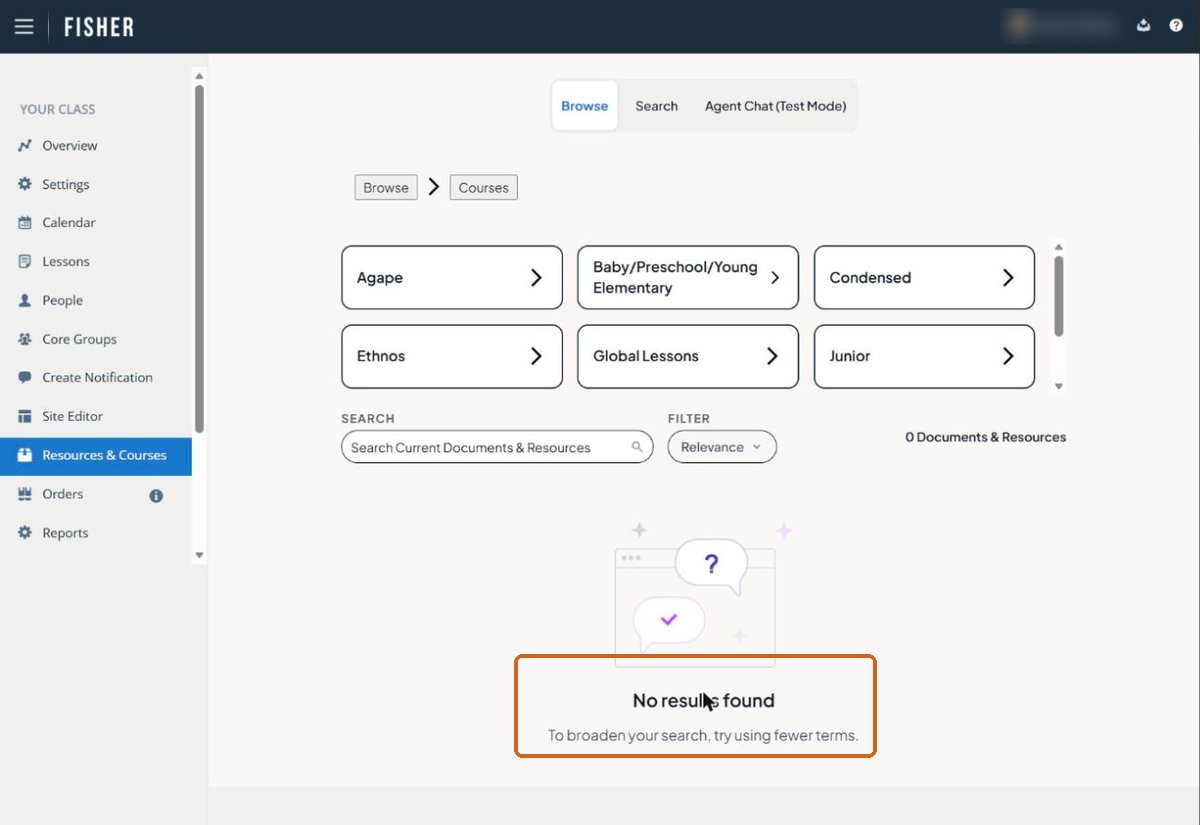Expand the Condensed course category
This screenshot has height=825, width=1200.
pyautogui.click(x=924, y=278)
